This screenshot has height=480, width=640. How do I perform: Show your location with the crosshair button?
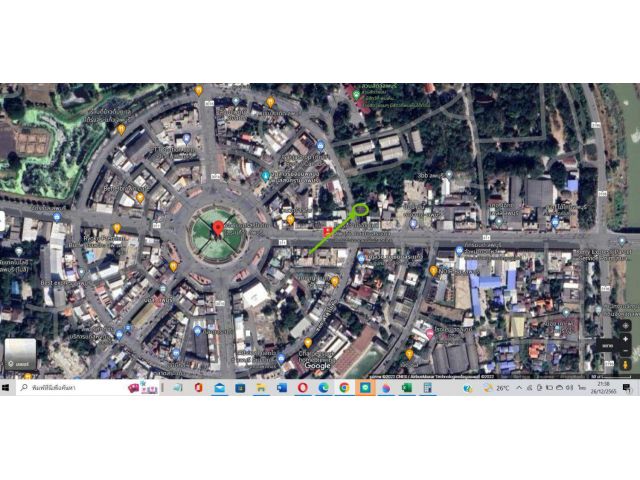click(x=625, y=326)
